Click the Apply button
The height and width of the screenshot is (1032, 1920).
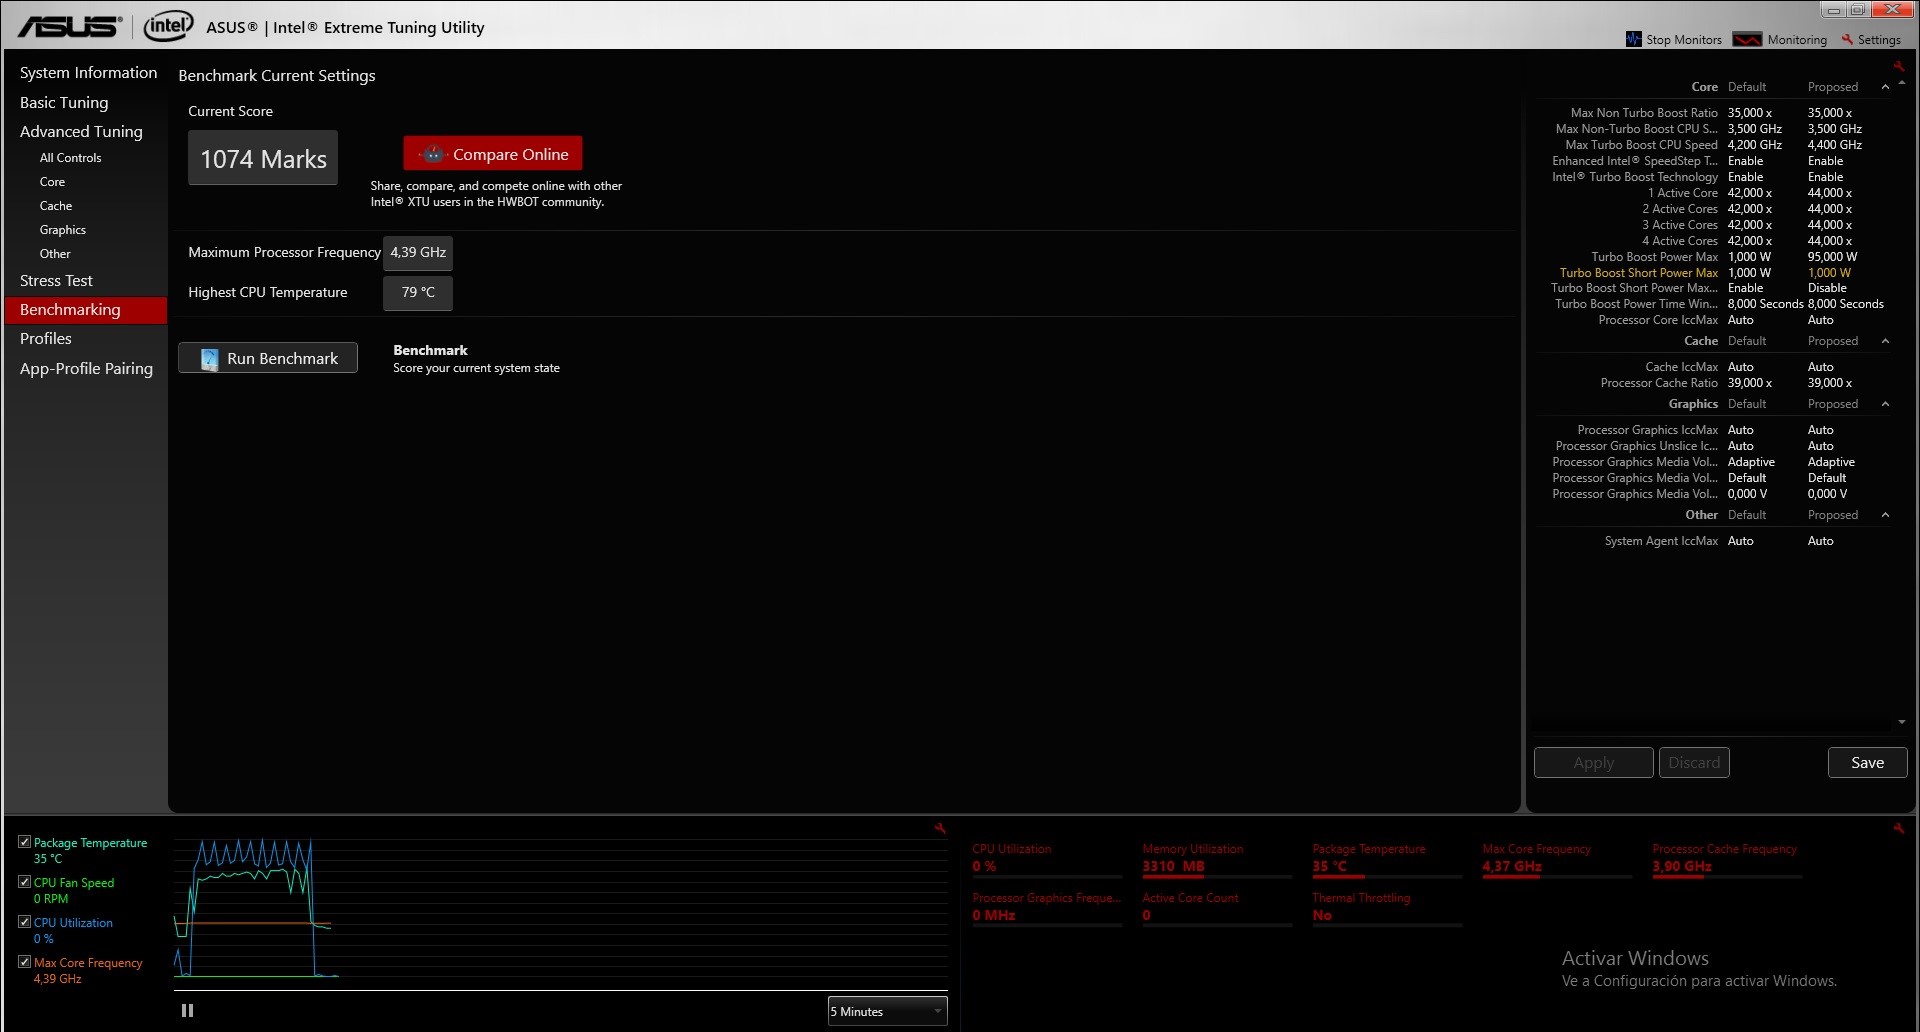pyautogui.click(x=1593, y=762)
